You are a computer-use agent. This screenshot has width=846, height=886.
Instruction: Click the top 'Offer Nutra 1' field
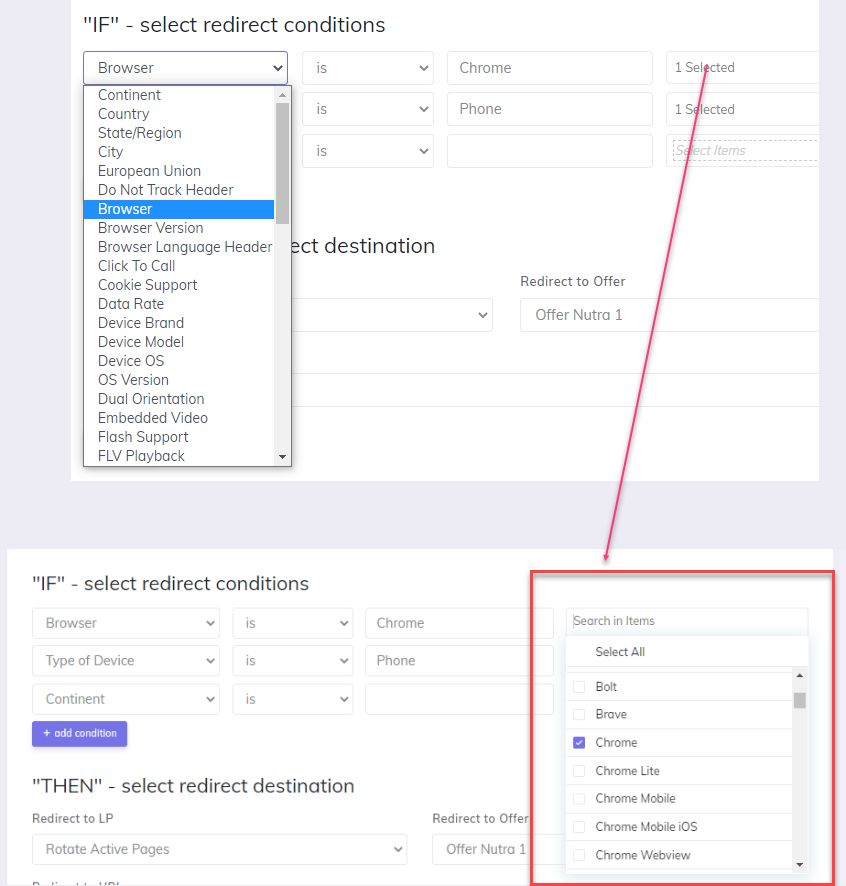[x=668, y=315]
